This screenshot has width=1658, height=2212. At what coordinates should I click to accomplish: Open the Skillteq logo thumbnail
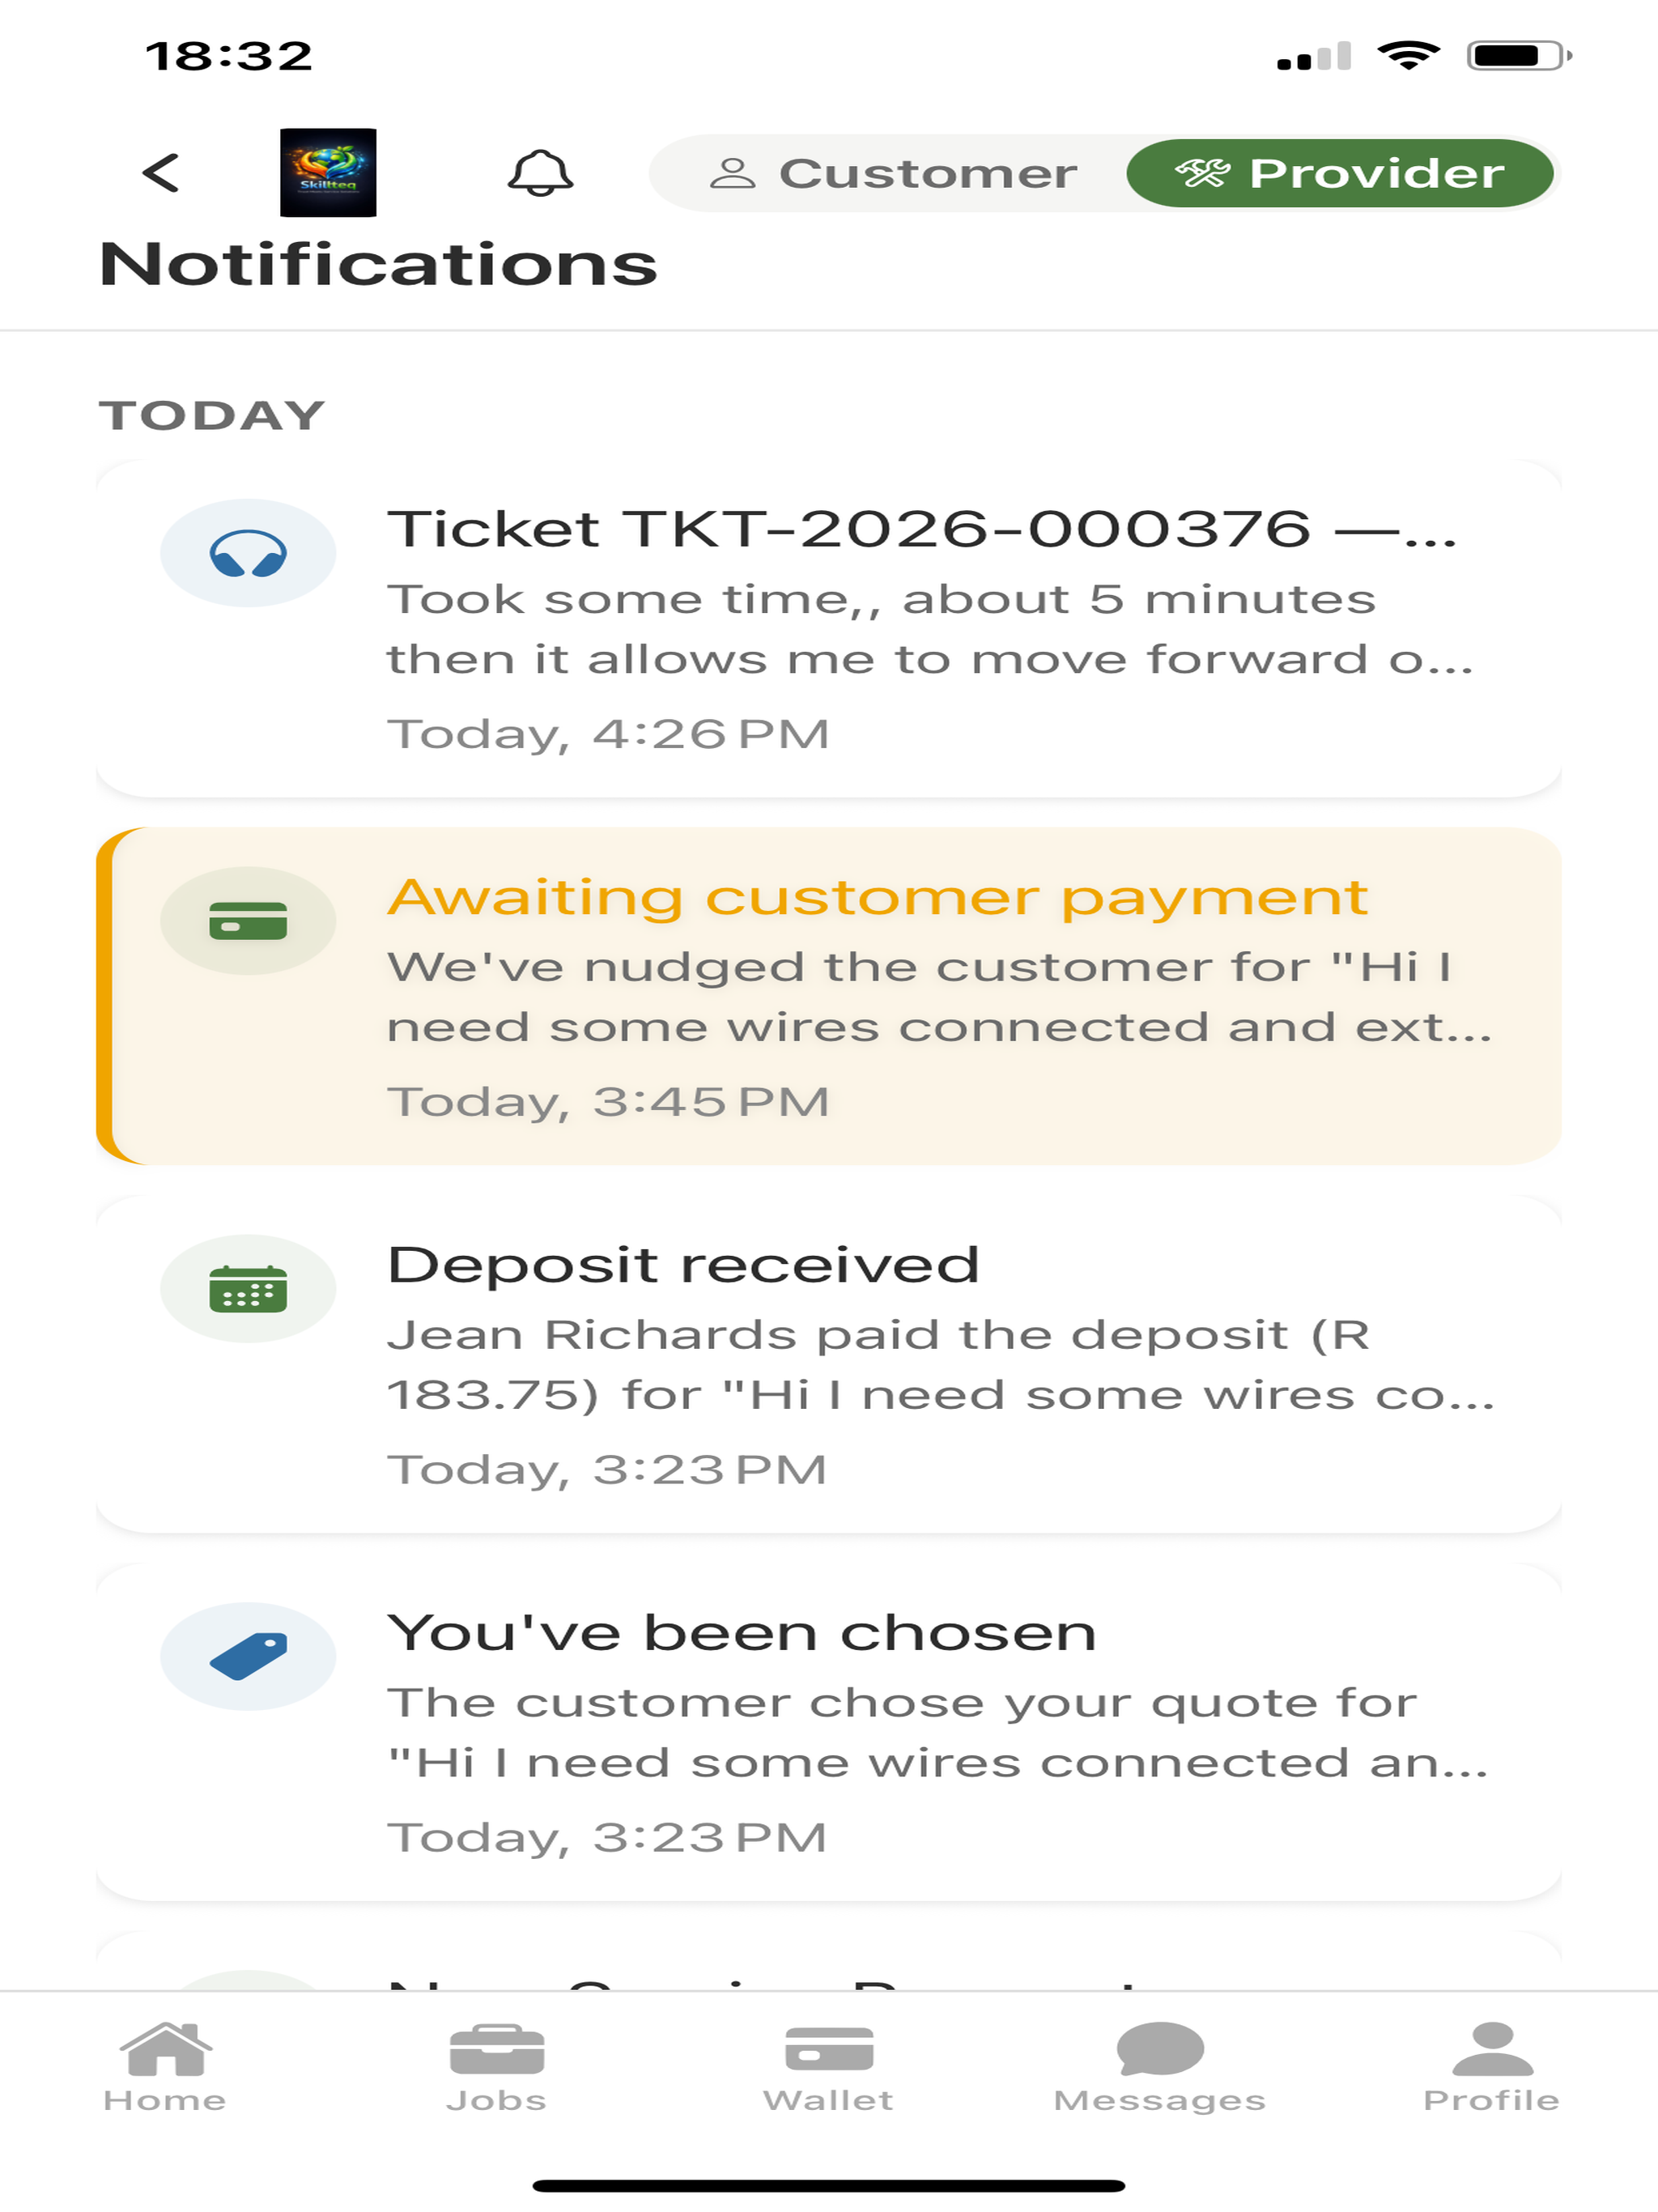click(x=328, y=173)
